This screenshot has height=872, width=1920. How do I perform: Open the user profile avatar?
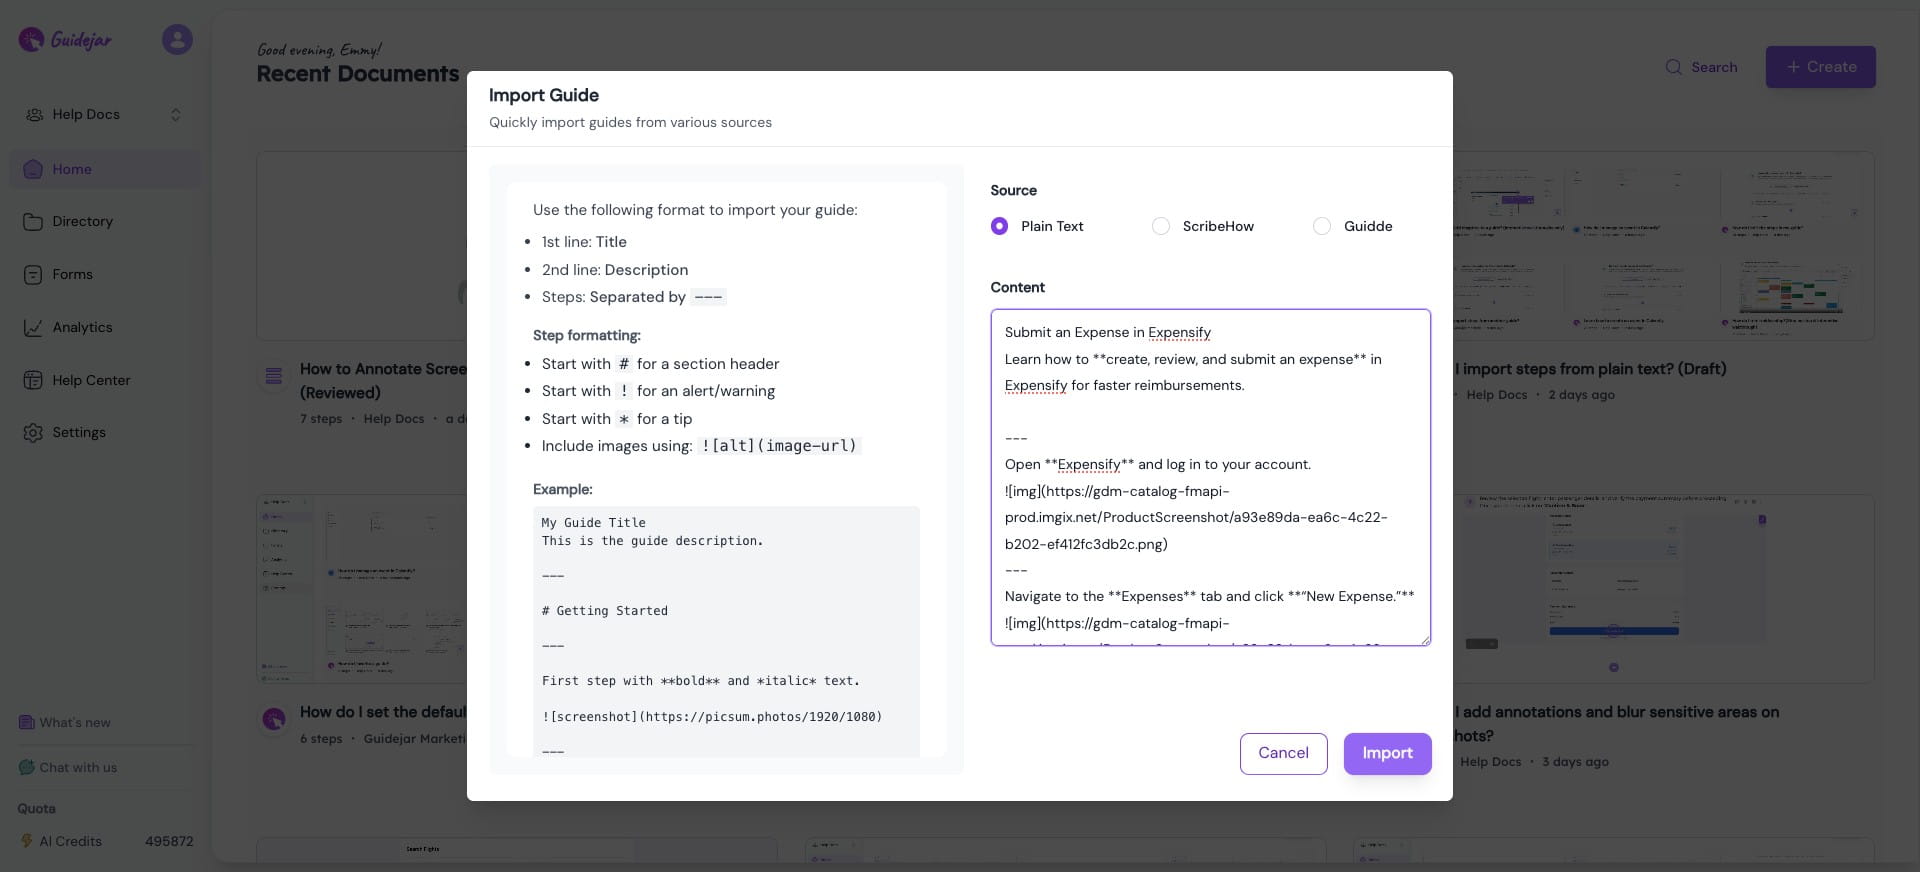coord(177,40)
